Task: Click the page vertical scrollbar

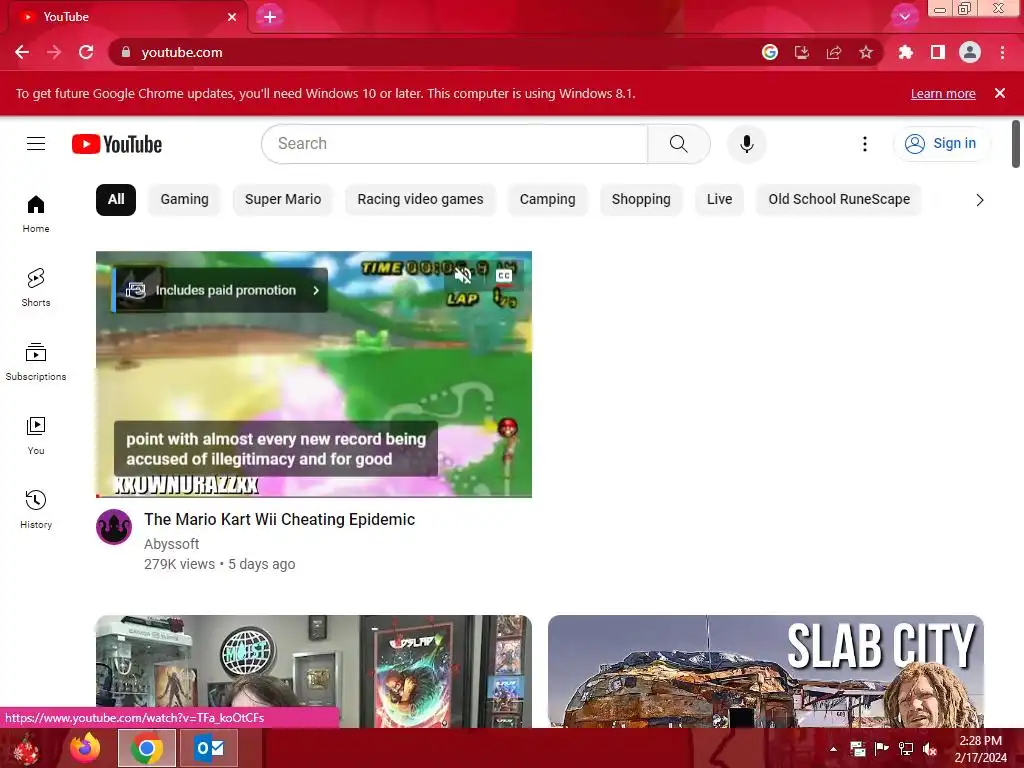Action: pyautogui.click(x=1016, y=144)
